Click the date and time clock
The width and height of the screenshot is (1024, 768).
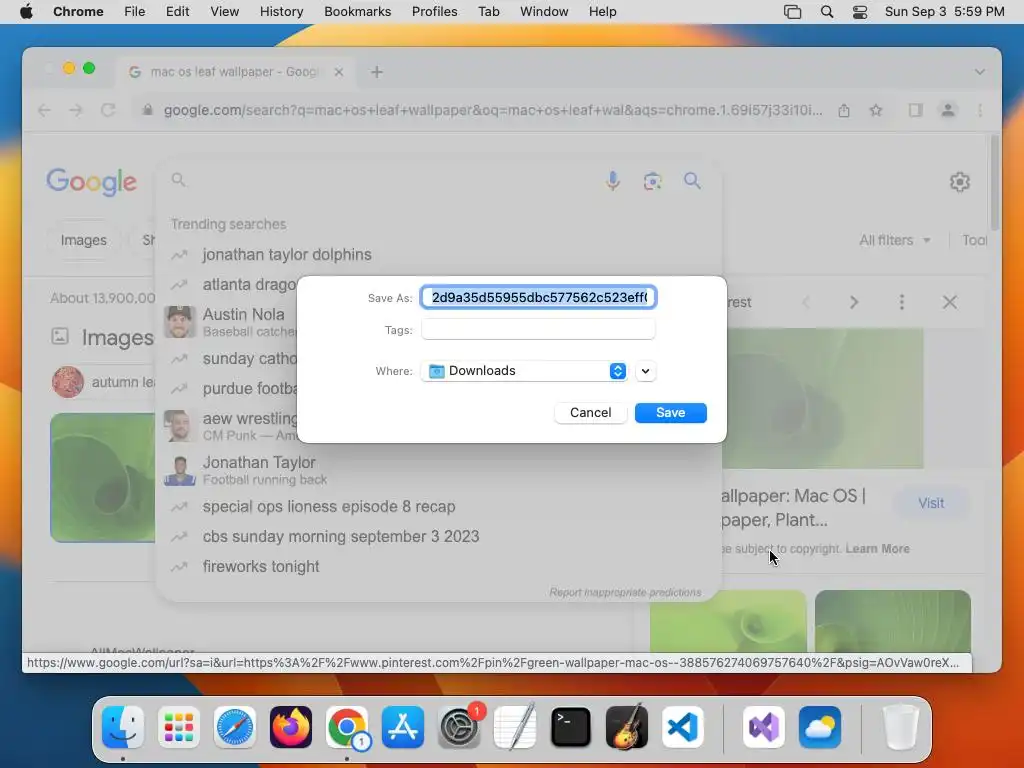click(944, 12)
